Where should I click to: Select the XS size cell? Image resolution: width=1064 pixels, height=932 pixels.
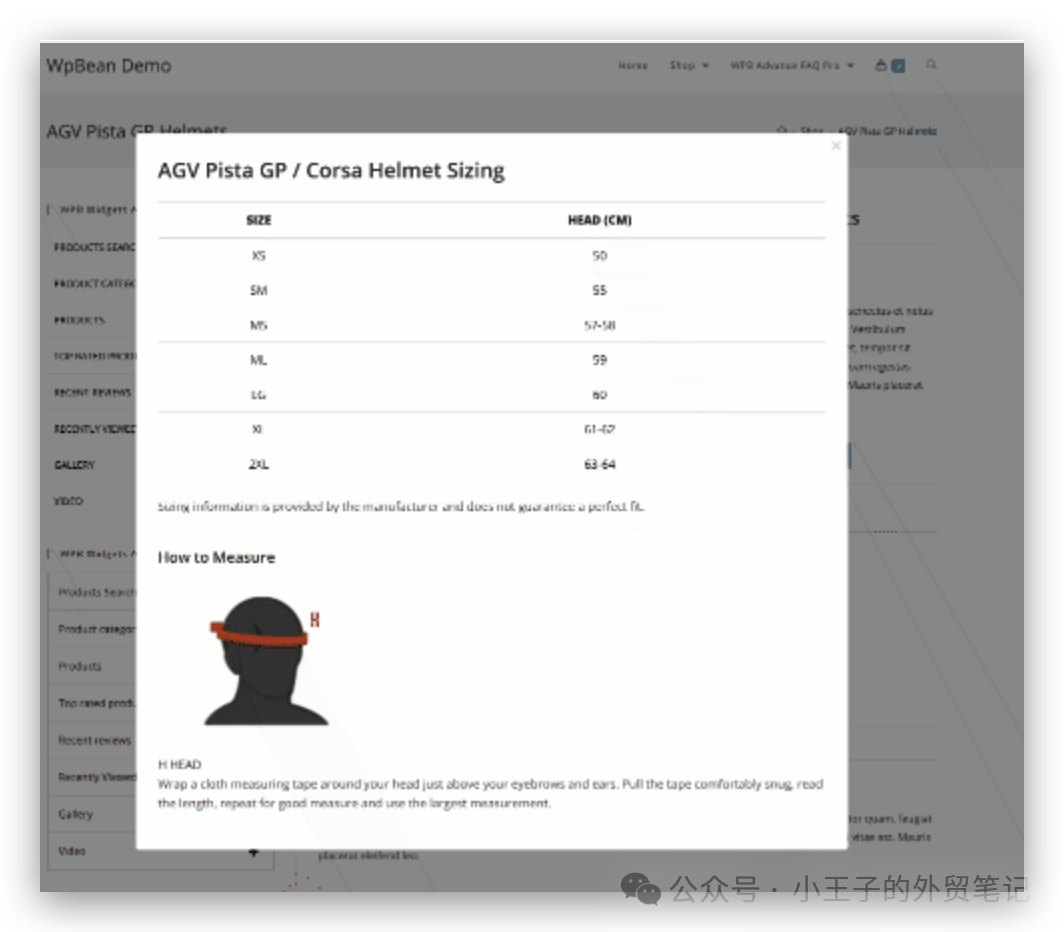259,256
